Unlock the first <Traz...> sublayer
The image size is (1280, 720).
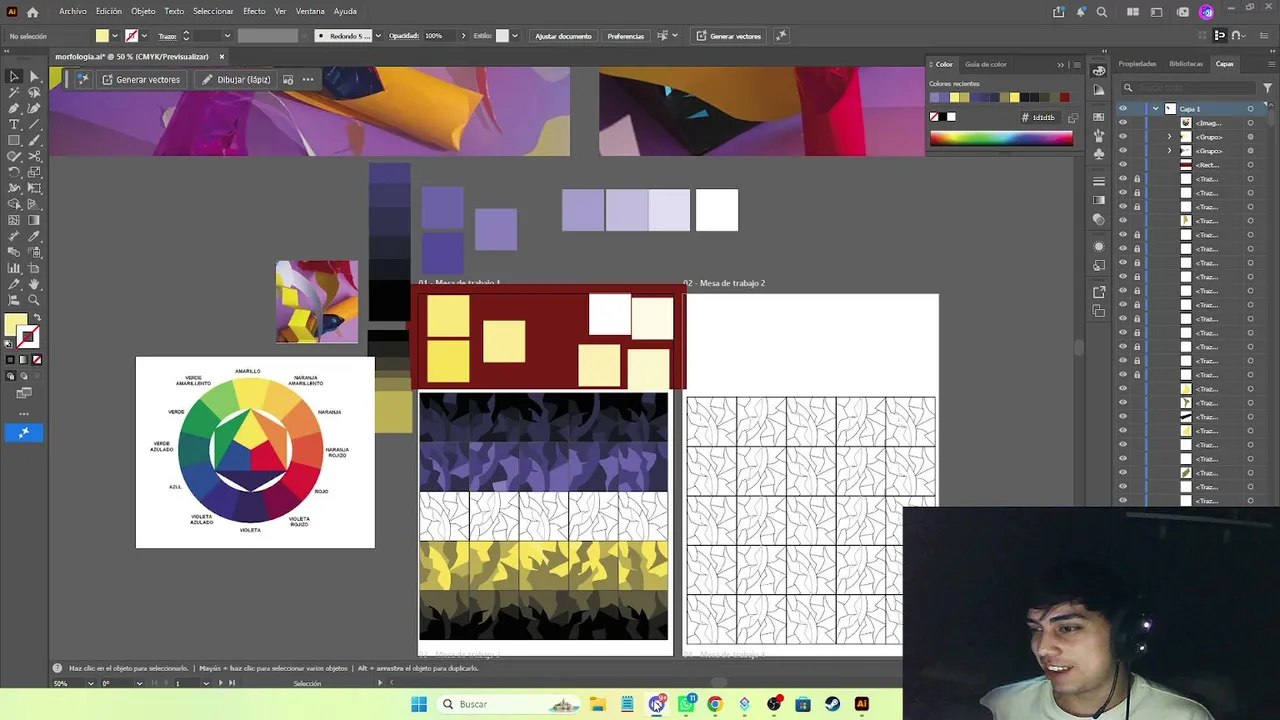click(x=1137, y=179)
